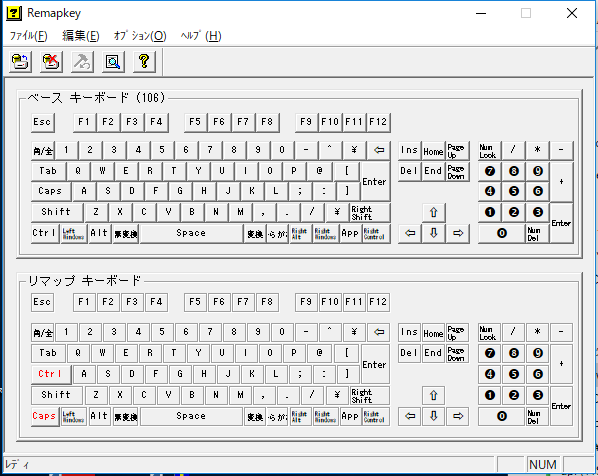This screenshot has height=476, width=598.
Task: Click the up arrow key in base keyboard
Action: click(434, 212)
